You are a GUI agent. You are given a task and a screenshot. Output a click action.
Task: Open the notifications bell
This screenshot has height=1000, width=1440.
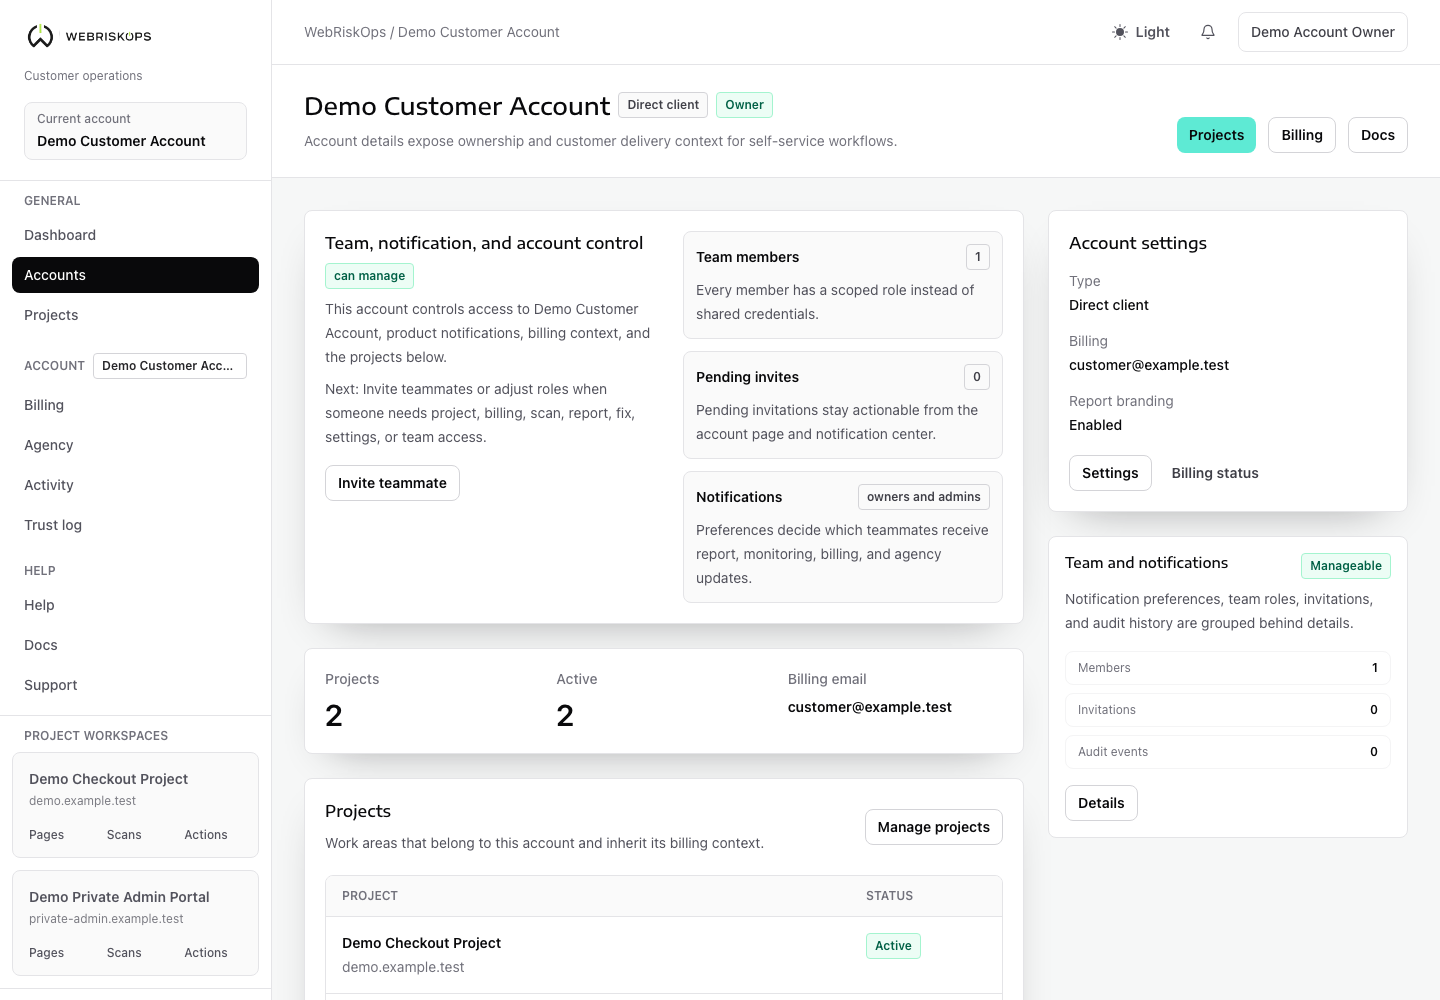[x=1208, y=32]
